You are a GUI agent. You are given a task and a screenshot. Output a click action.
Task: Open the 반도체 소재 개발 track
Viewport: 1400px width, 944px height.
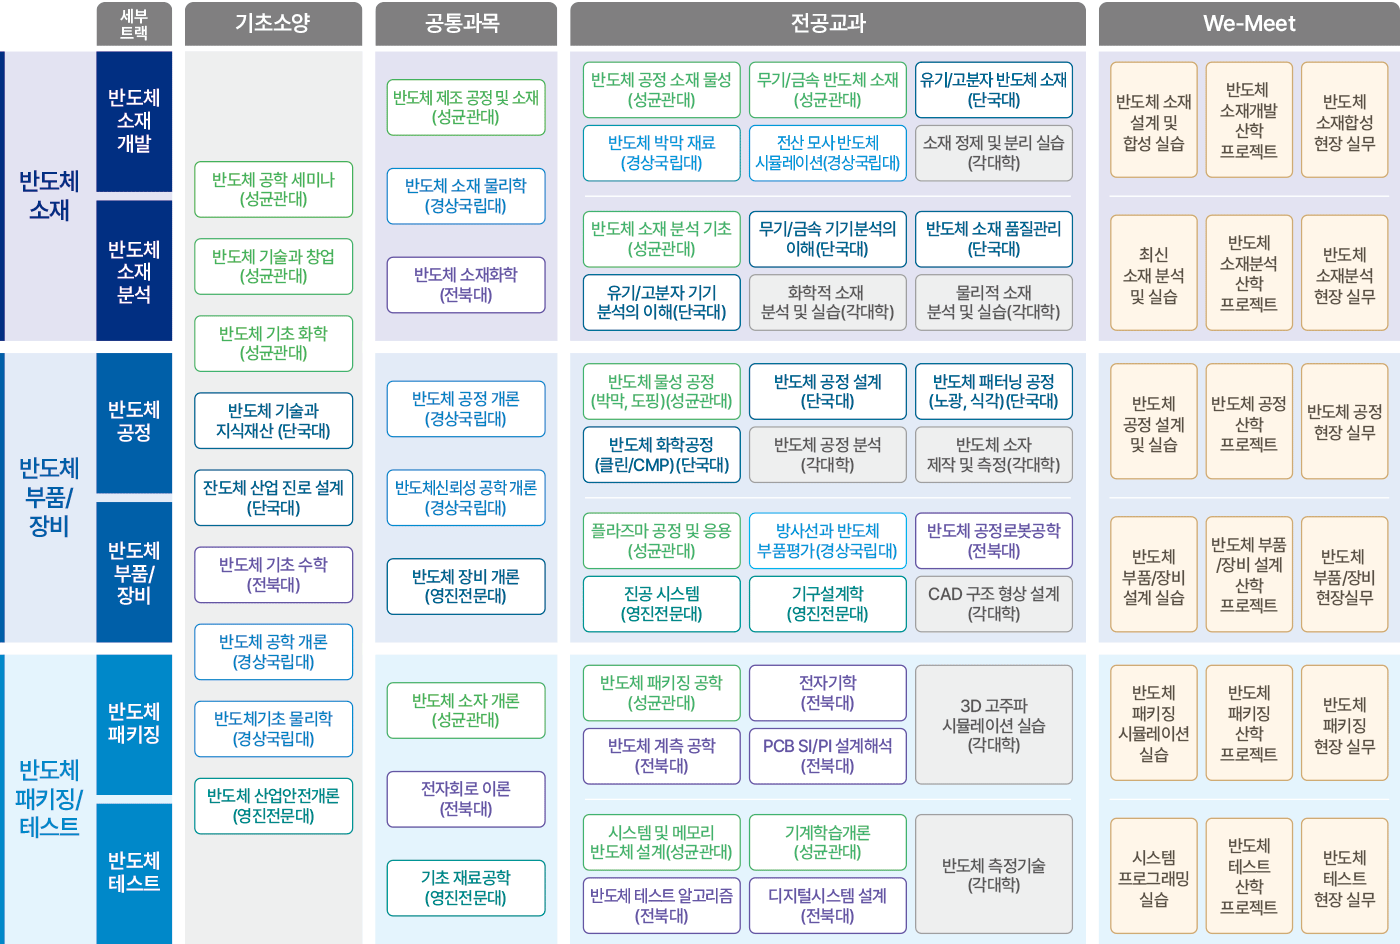134,121
